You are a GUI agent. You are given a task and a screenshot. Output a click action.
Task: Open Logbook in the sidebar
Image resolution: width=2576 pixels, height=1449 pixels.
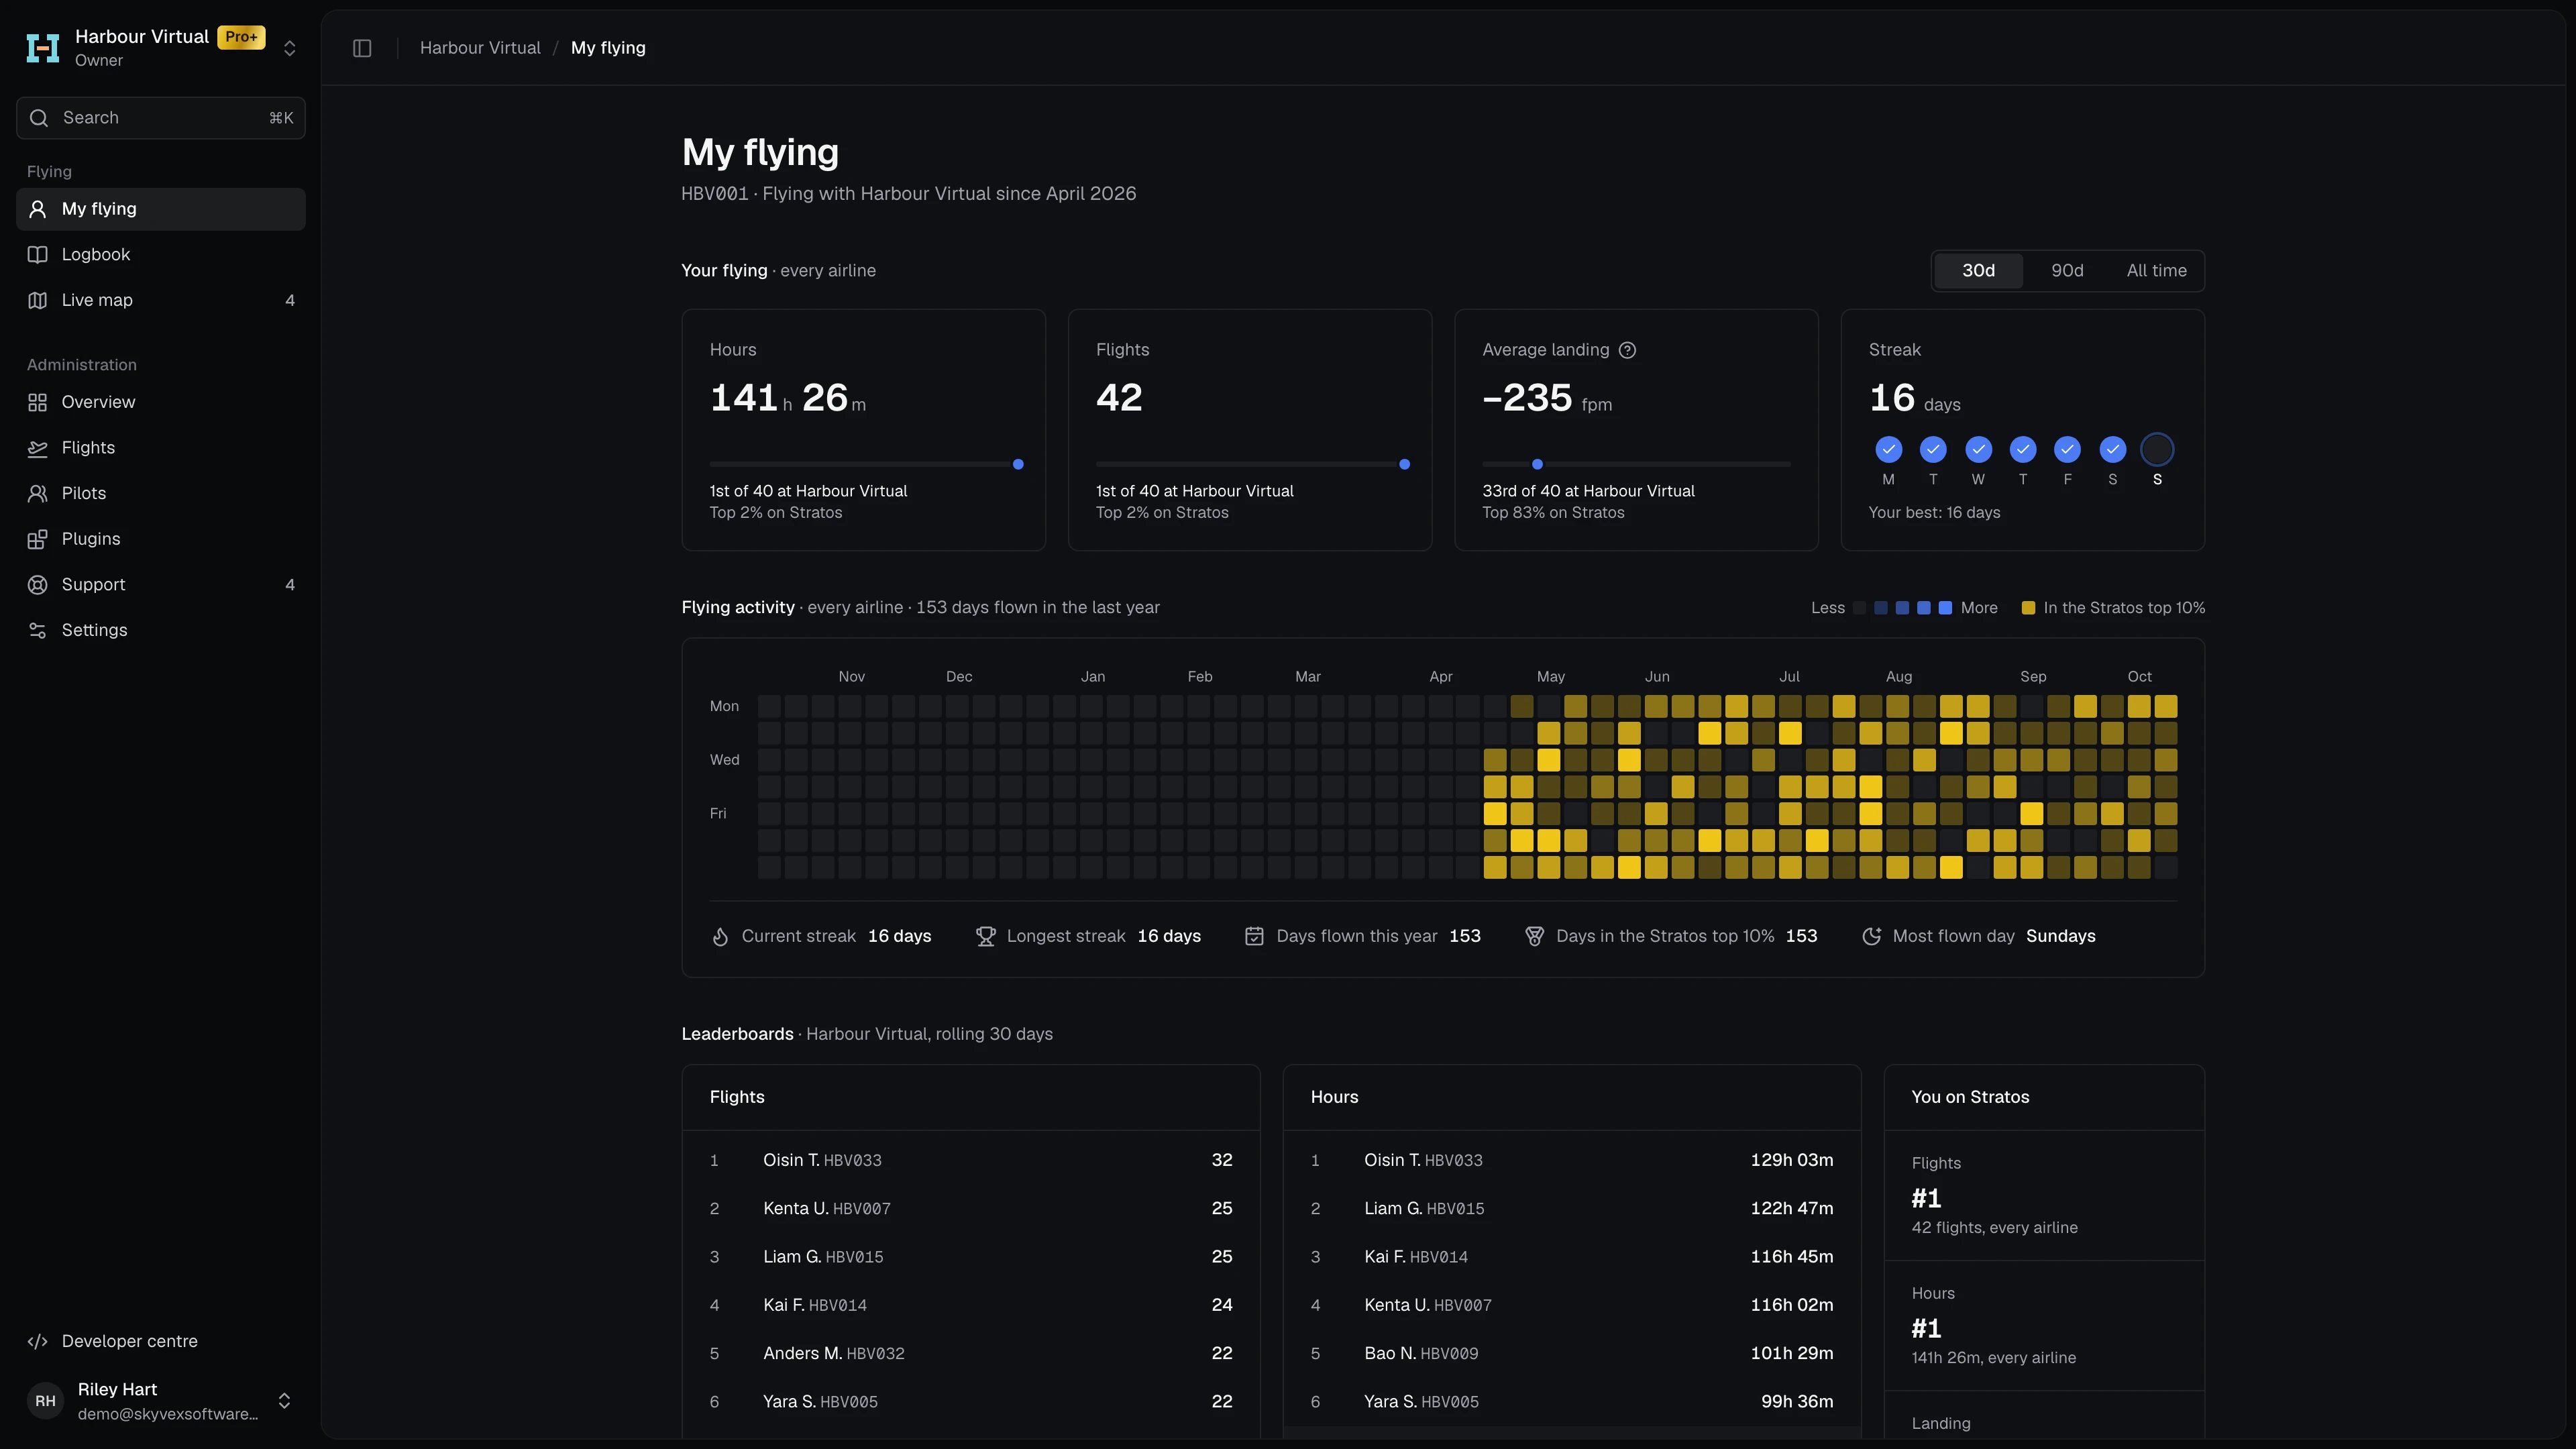coord(161,254)
